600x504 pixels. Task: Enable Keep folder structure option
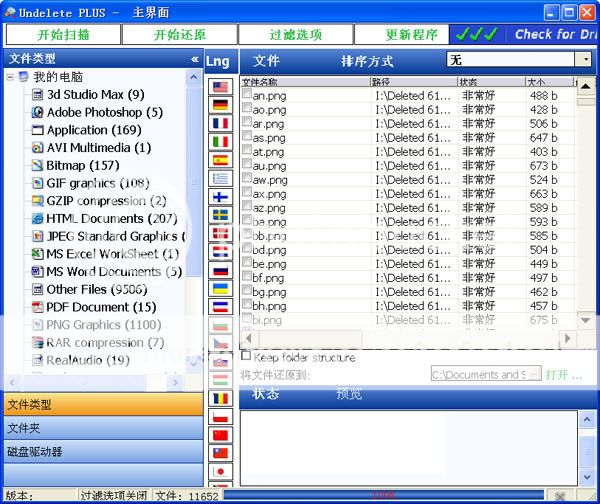tap(246, 356)
